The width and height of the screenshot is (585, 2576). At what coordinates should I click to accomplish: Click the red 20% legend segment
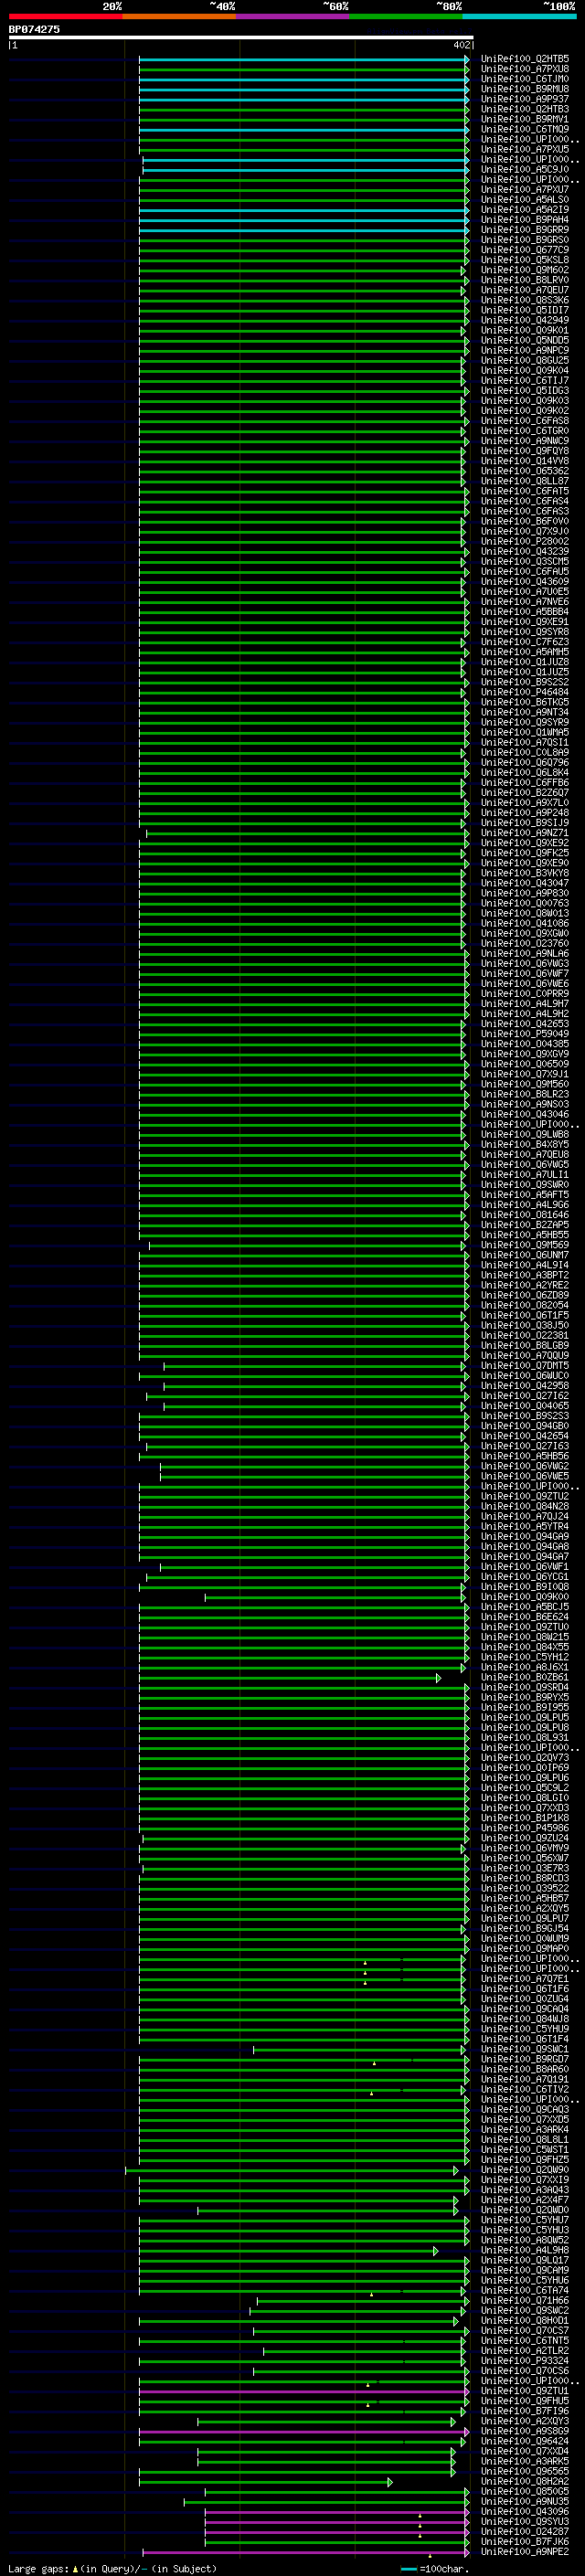coord(65,16)
